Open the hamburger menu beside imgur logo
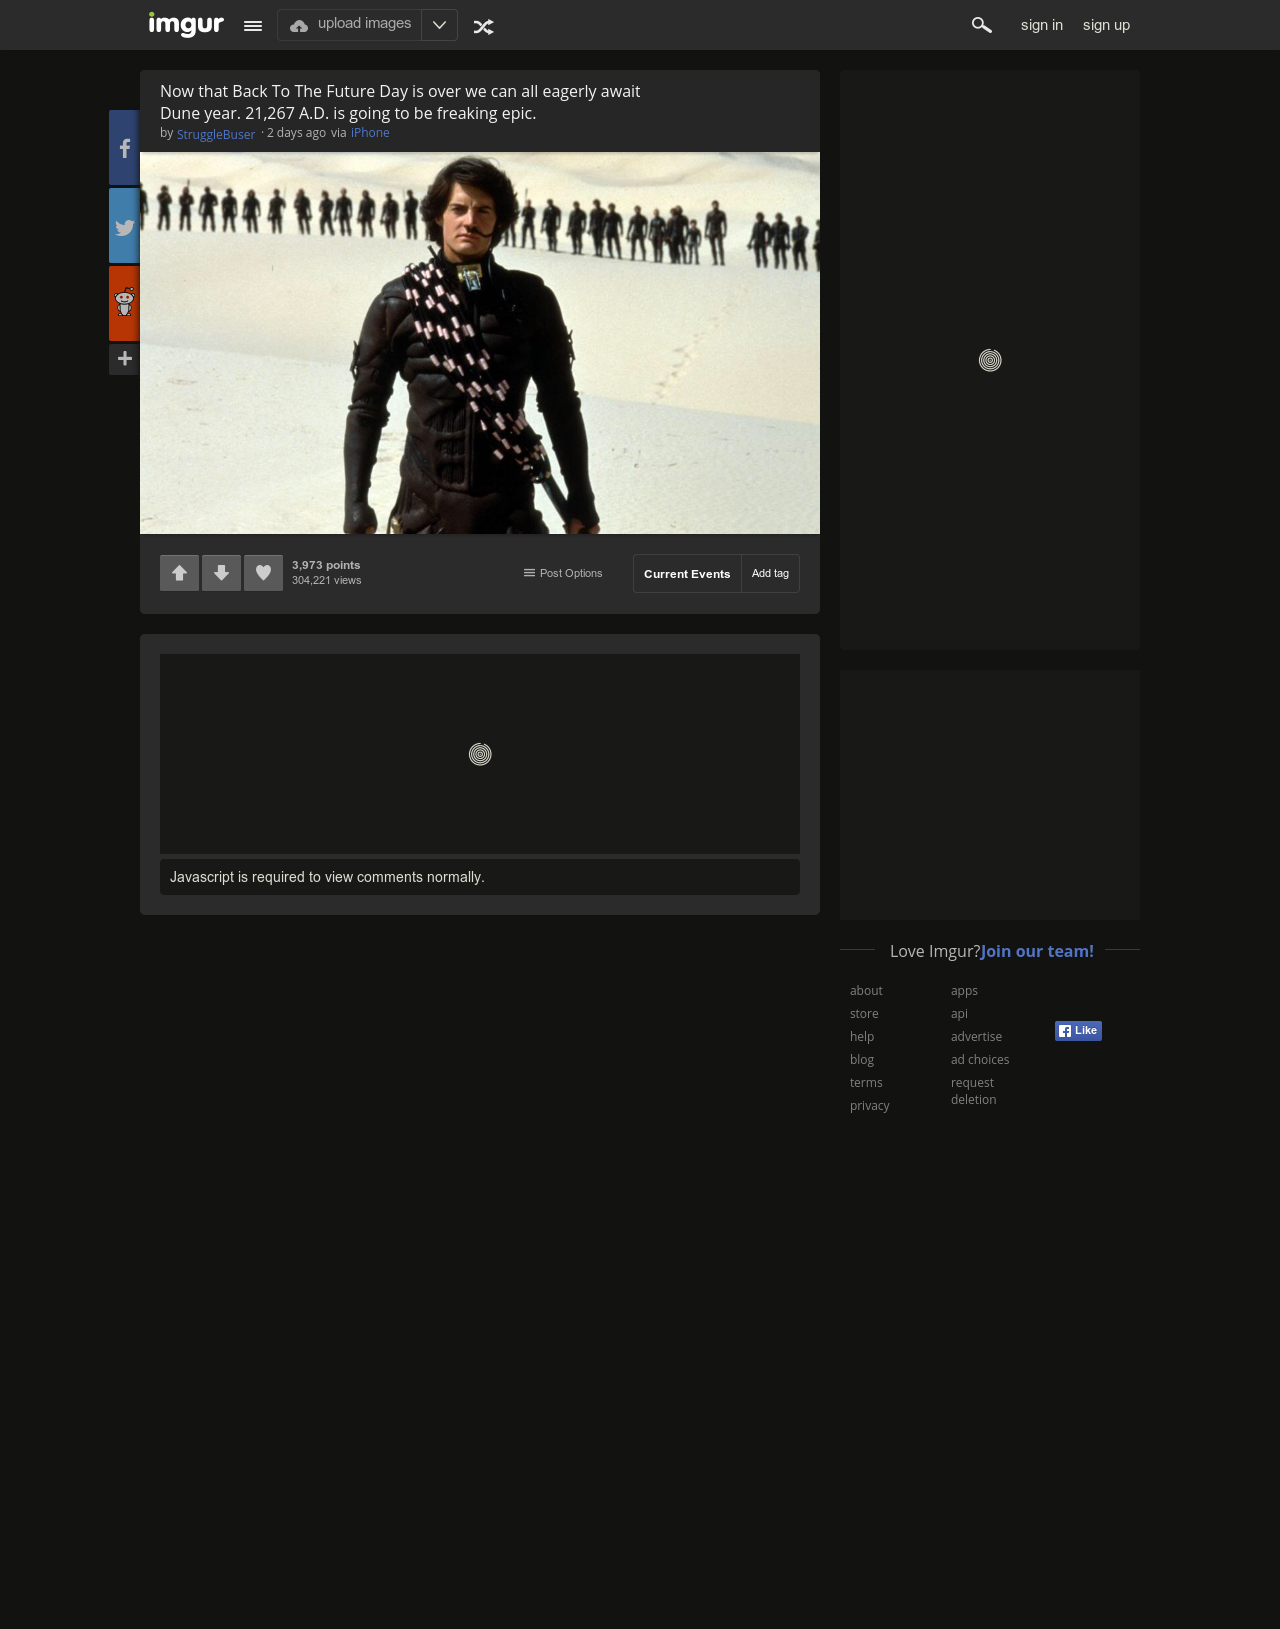Viewport: 1280px width, 1629px height. coord(253,26)
